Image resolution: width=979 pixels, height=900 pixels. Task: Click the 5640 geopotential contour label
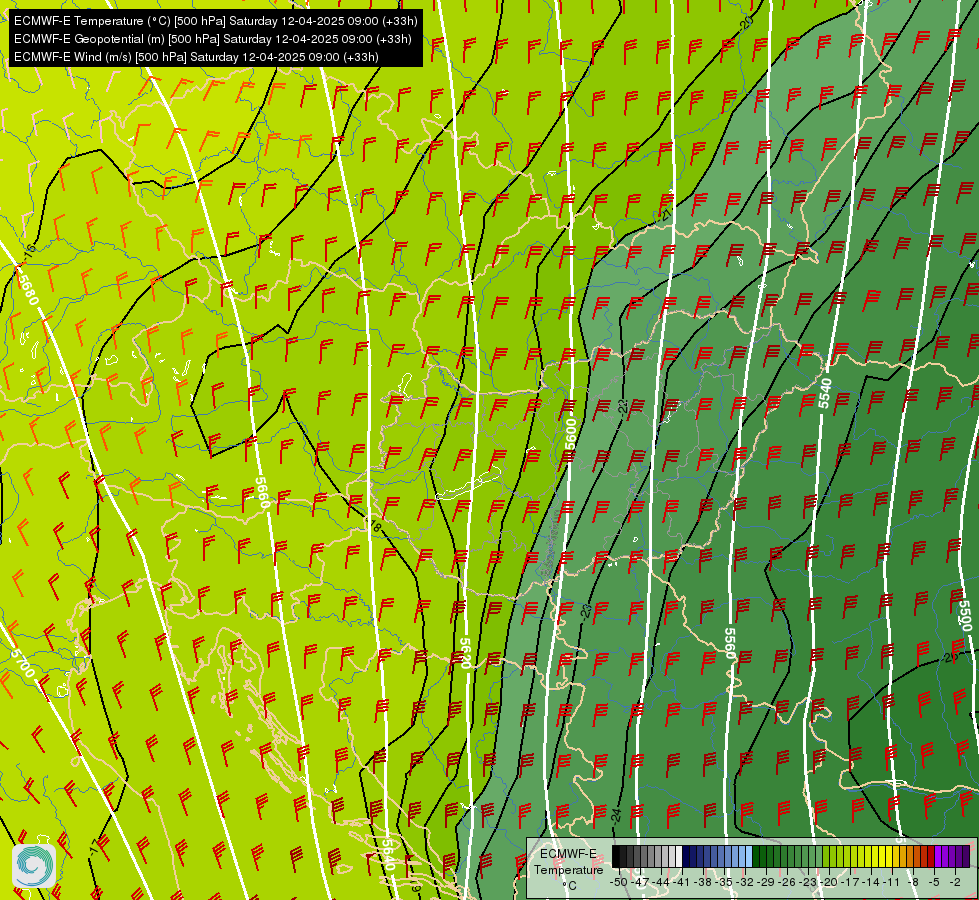click(x=388, y=854)
